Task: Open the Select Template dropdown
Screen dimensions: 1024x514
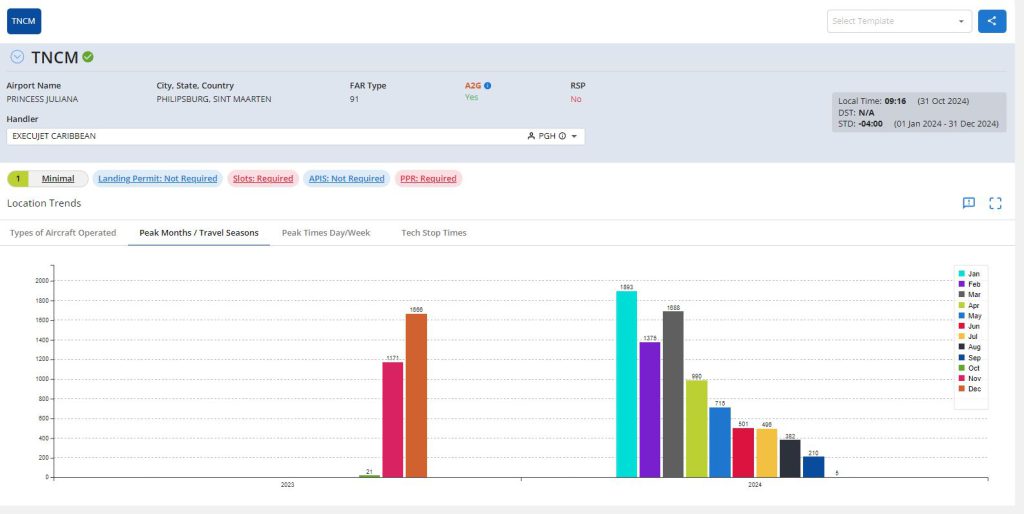Action: point(898,21)
